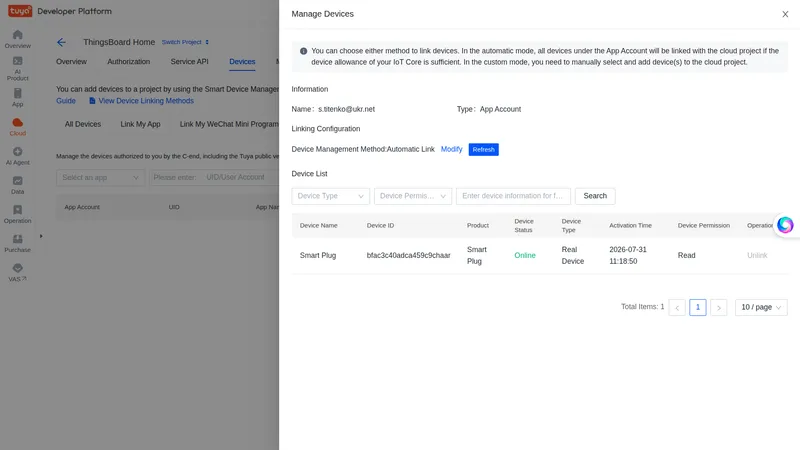Select the Cloud icon in sidebar
This screenshot has height=450, width=800.
tap(17, 122)
